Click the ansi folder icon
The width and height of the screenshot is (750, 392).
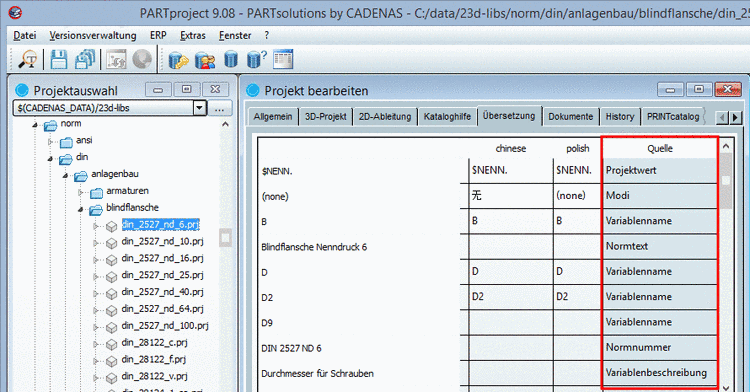coord(66,142)
